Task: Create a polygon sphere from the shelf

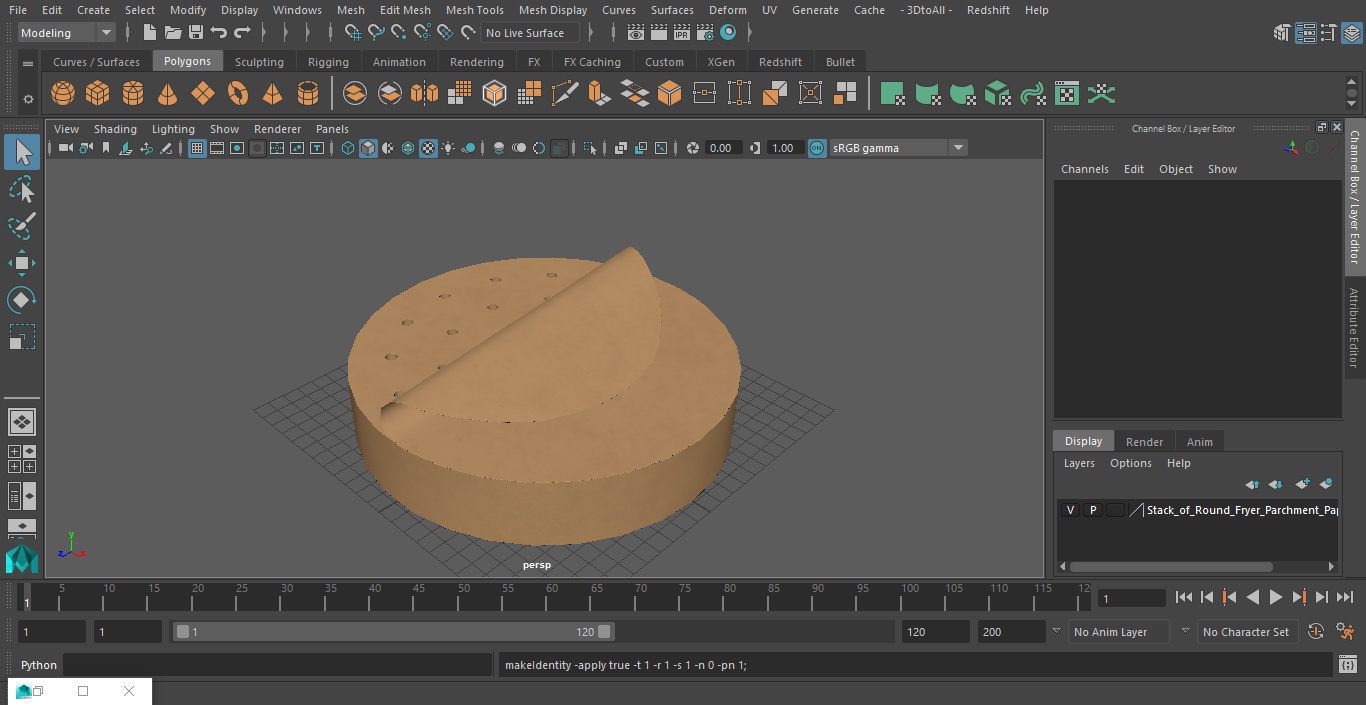Action: coord(63,94)
